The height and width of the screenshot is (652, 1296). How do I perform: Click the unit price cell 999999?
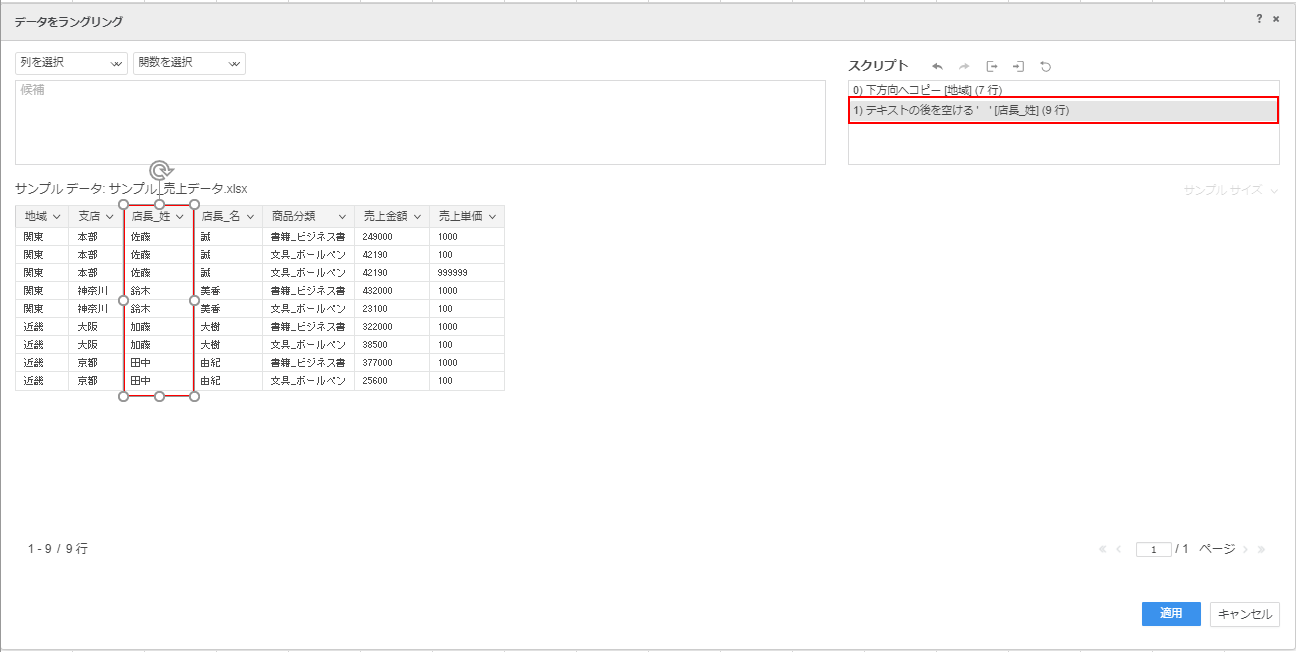click(467, 273)
